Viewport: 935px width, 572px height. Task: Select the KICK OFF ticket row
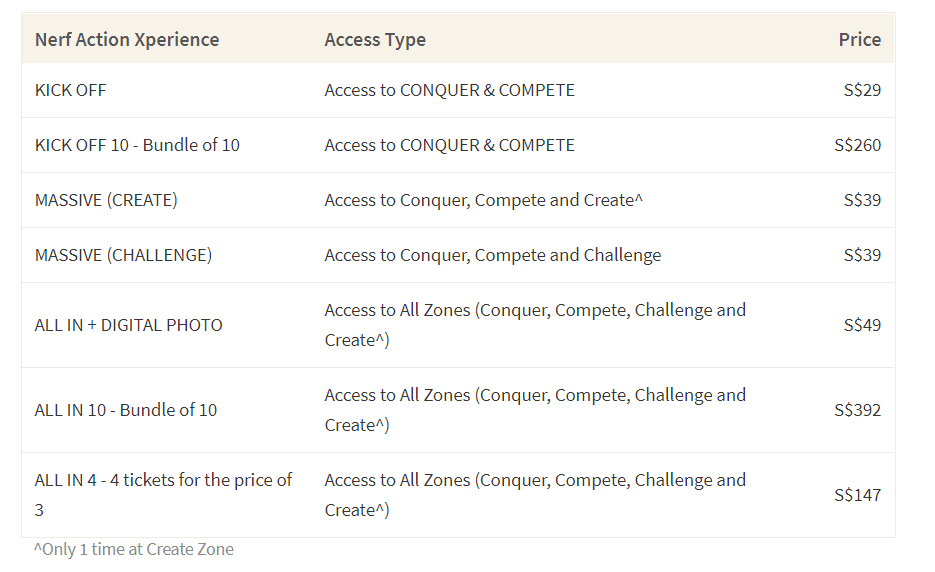(x=458, y=90)
